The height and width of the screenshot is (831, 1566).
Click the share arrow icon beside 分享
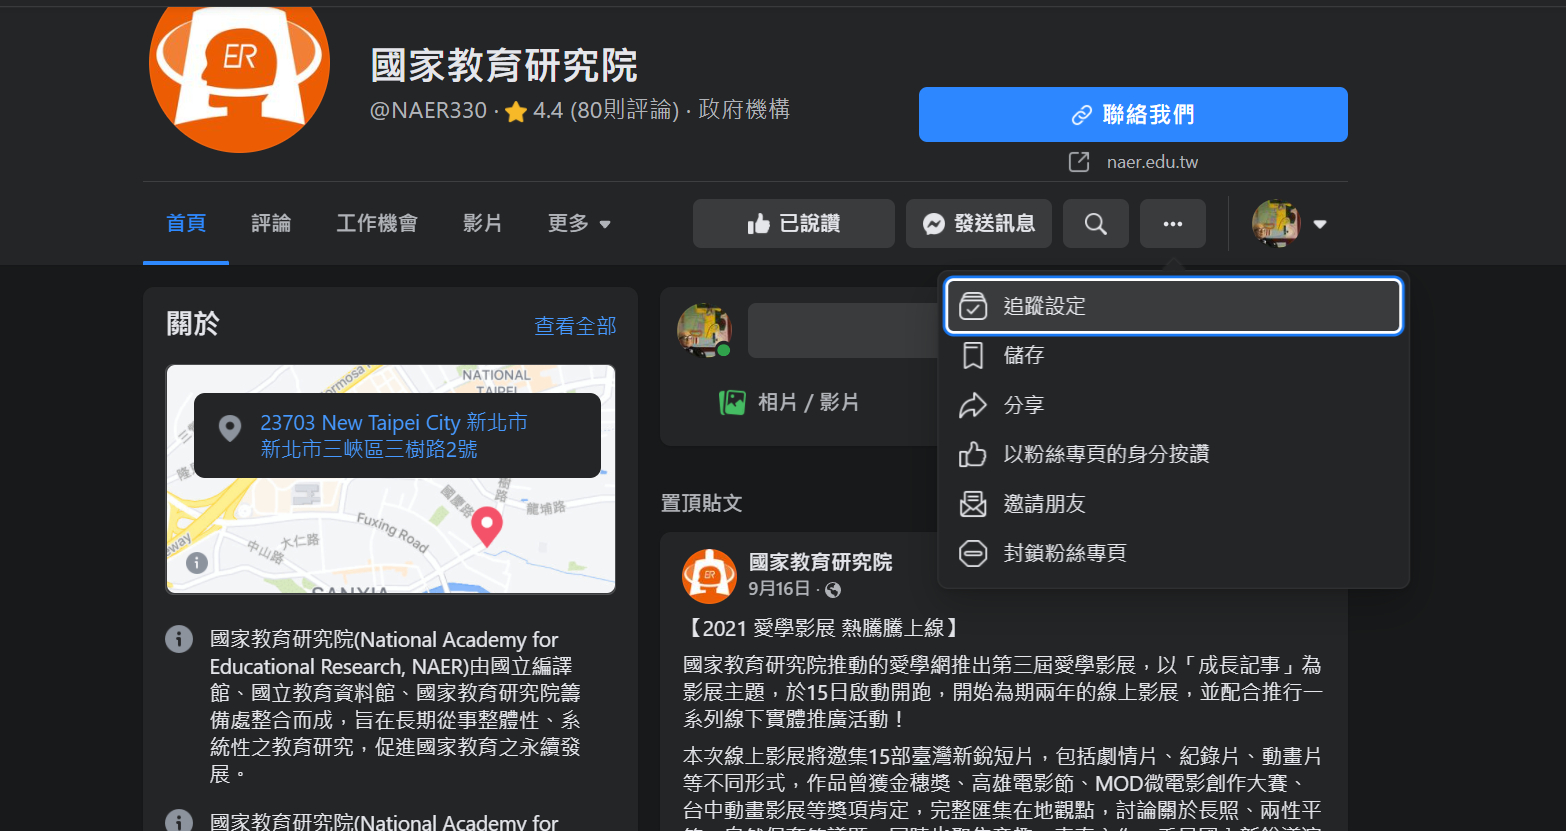click(973, 405)
